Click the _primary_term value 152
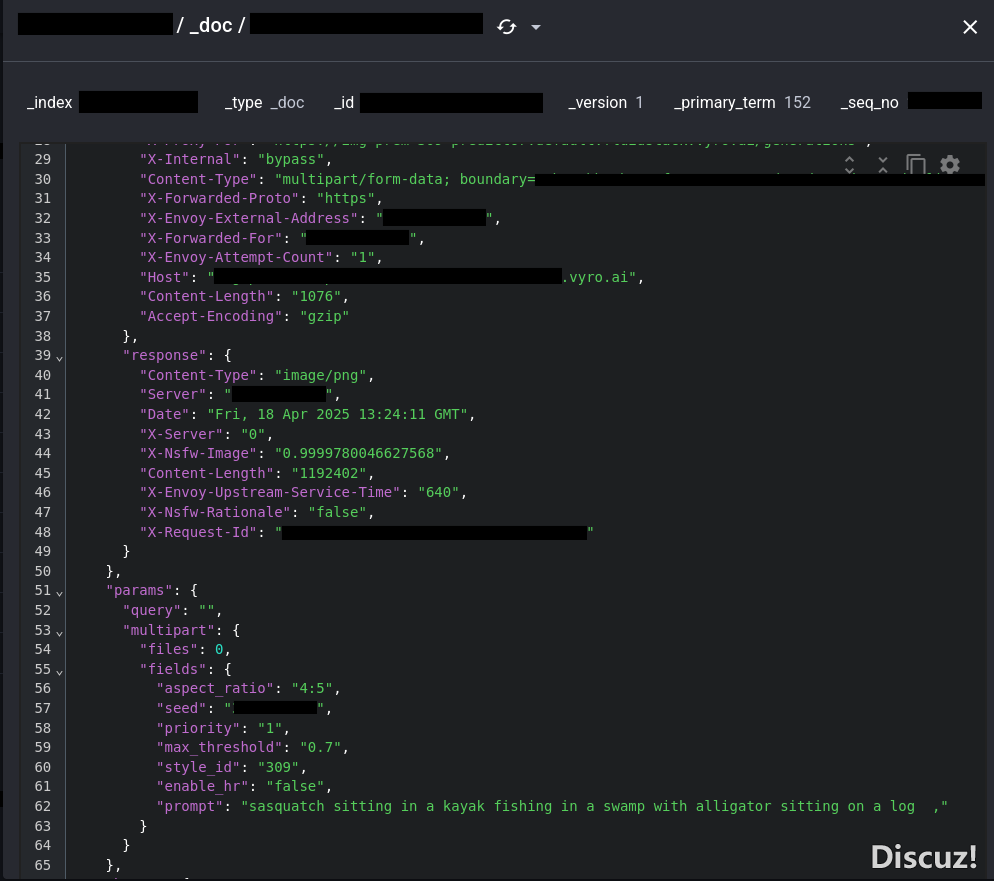 797,103
